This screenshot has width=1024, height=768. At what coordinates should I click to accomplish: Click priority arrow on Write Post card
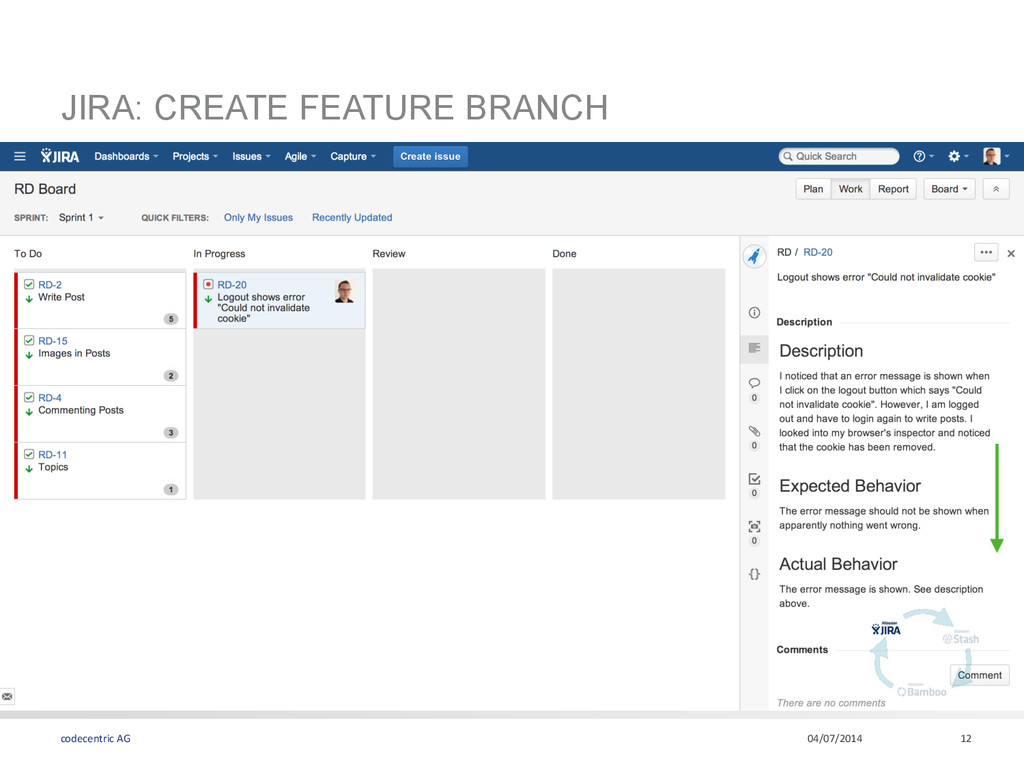click(29, 299)
